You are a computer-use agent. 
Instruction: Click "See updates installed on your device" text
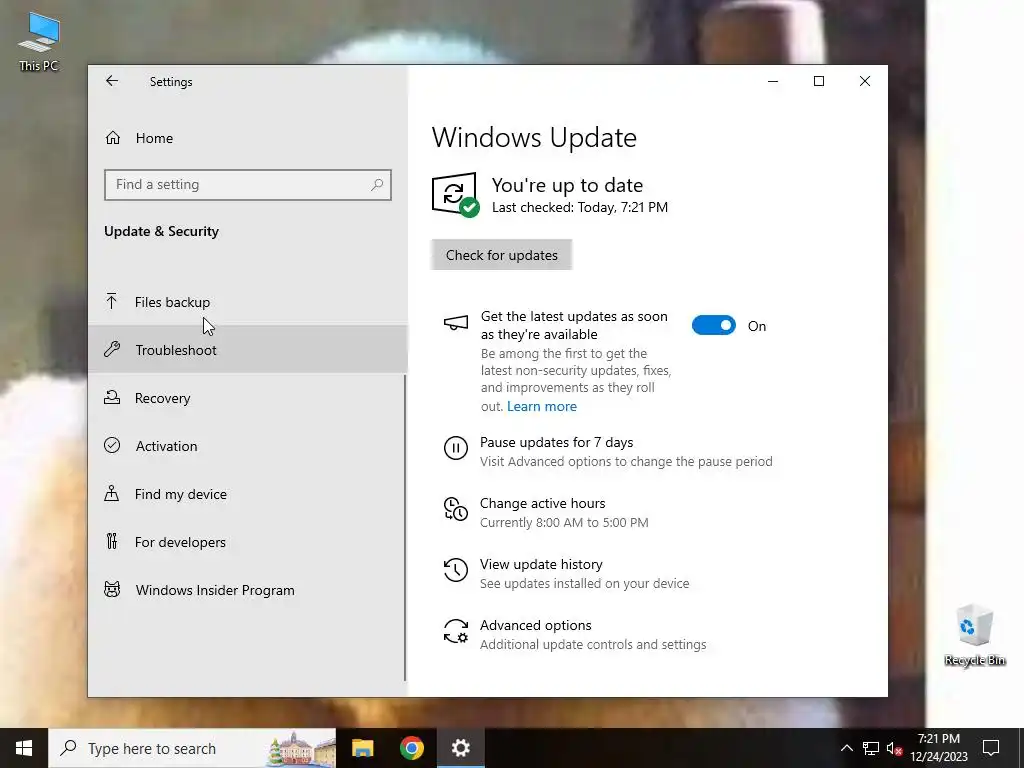(x=584, y=583)
